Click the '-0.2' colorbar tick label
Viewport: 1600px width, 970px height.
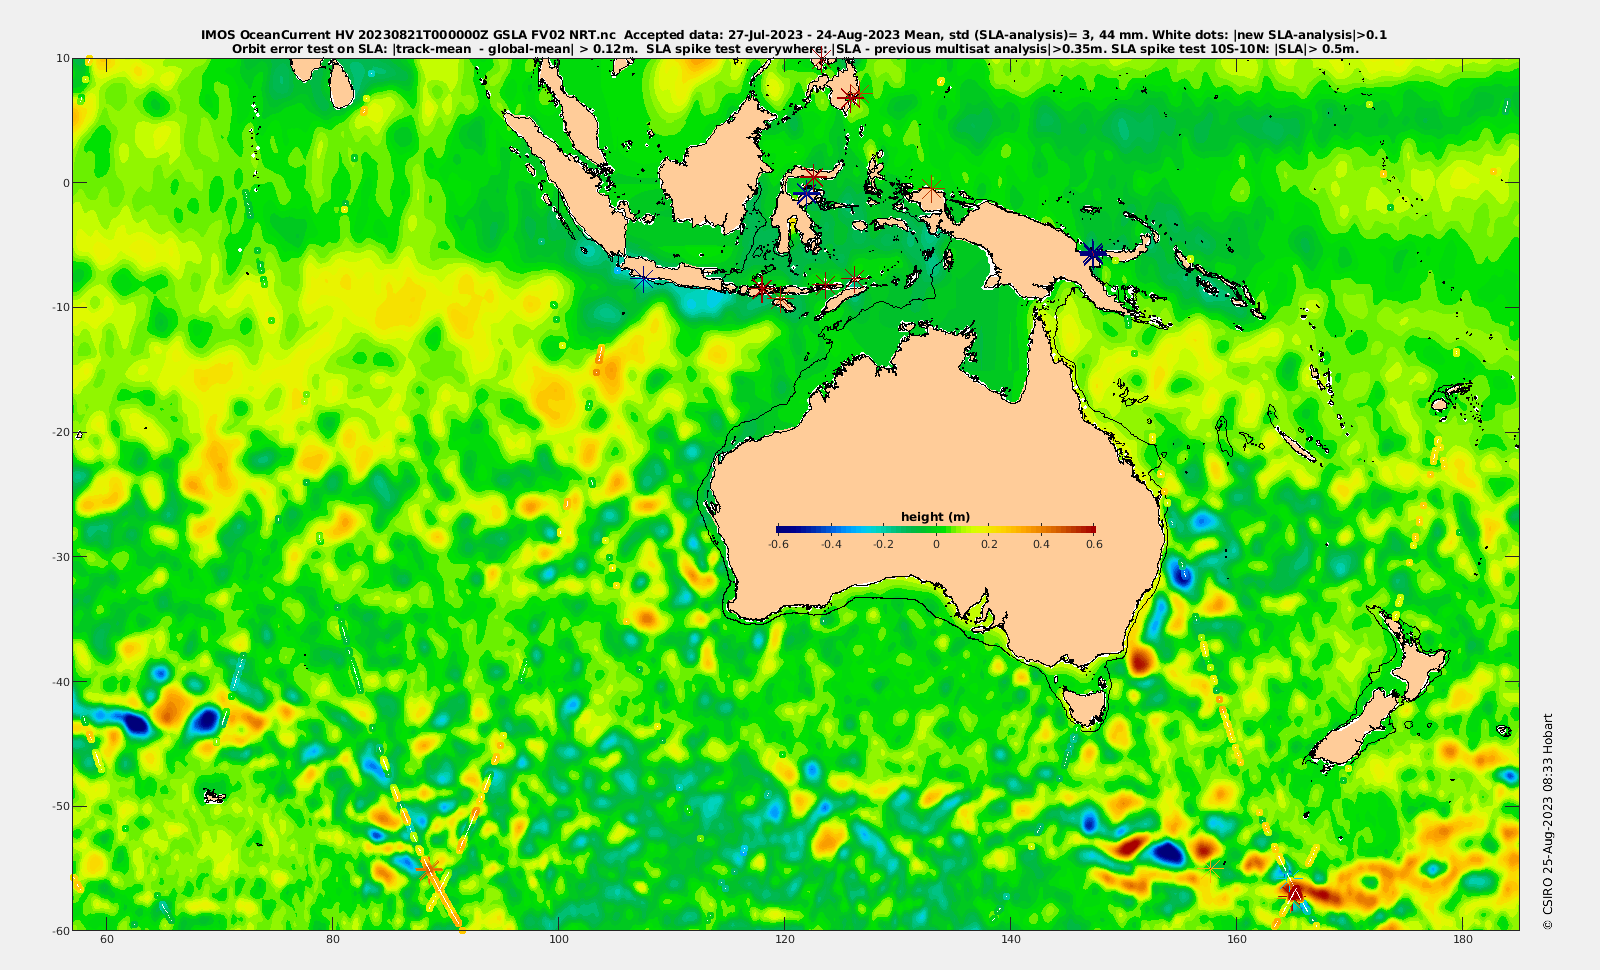[883, 544]
